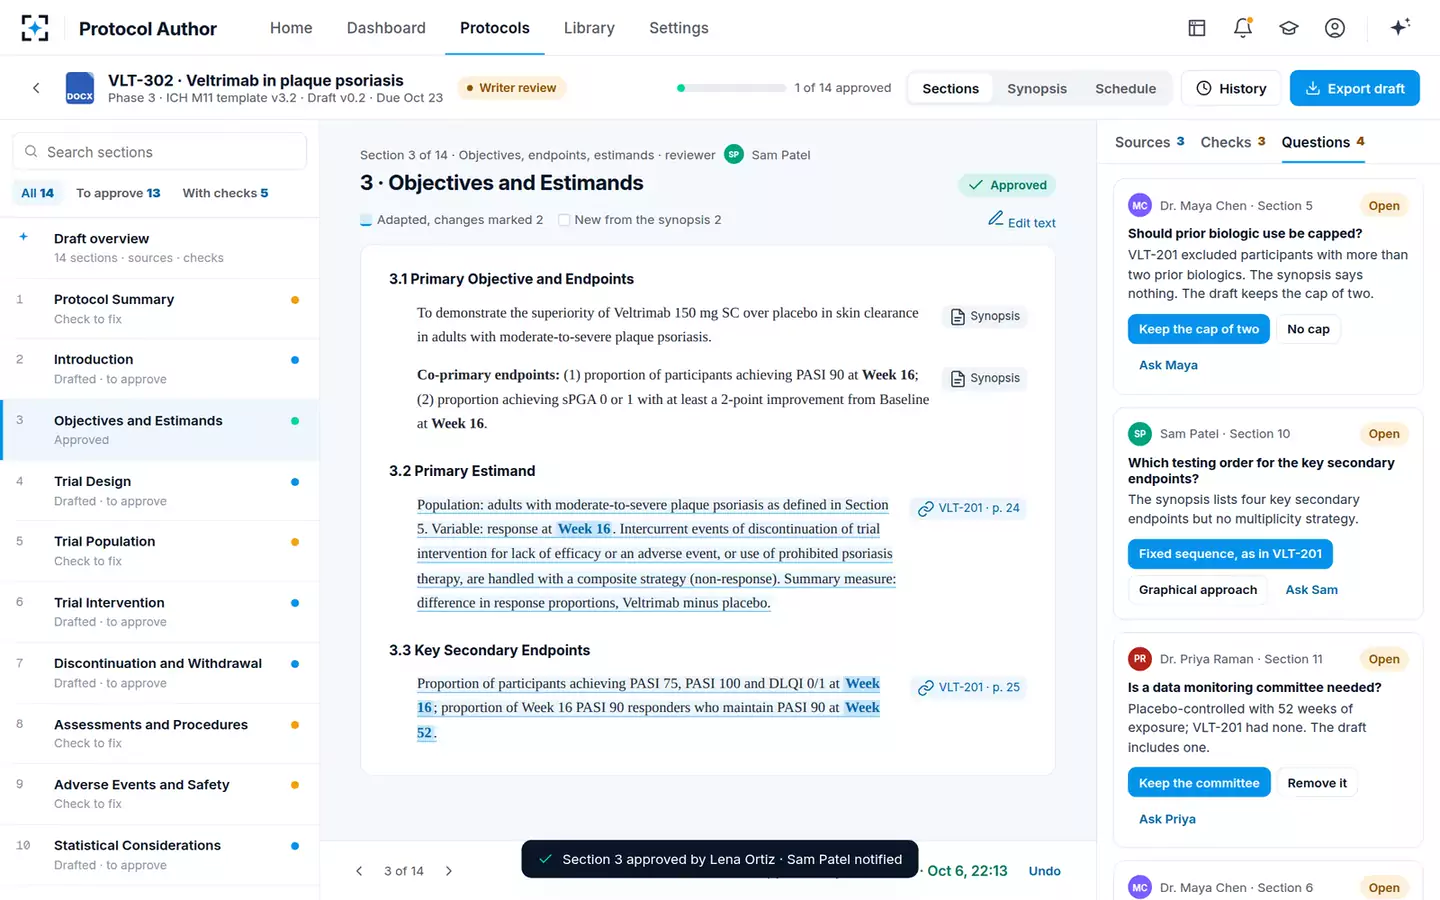Filter sections by To approve 13
Screen dimensions: 1440x900
pos(118,193)
